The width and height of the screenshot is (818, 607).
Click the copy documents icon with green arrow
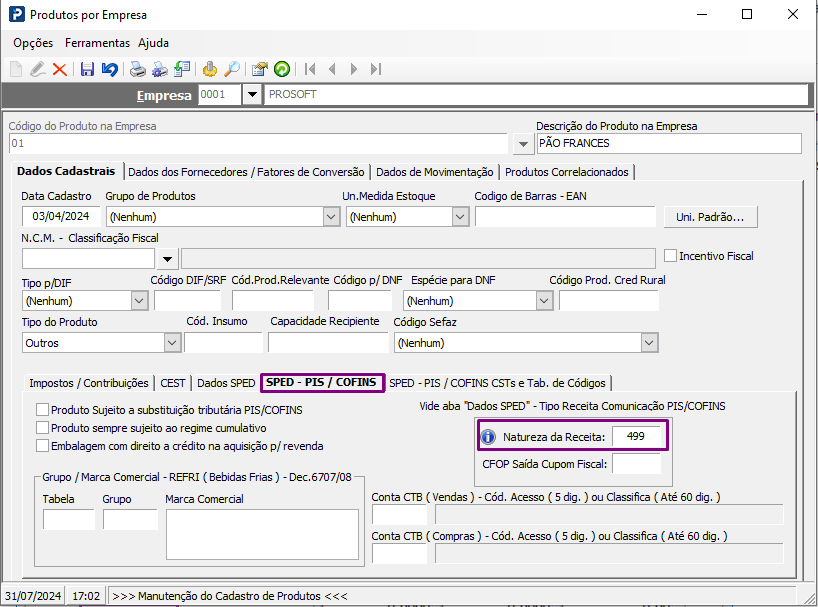[182, 69]
